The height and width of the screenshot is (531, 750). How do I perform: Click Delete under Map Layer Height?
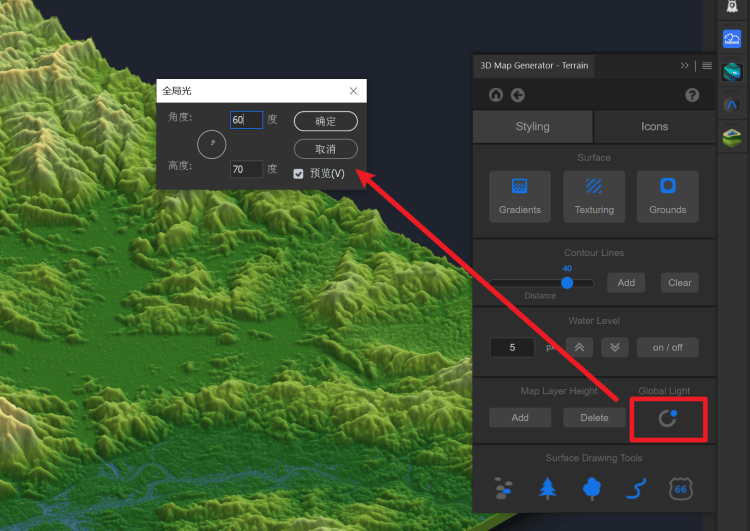click(x=594, y=418)
